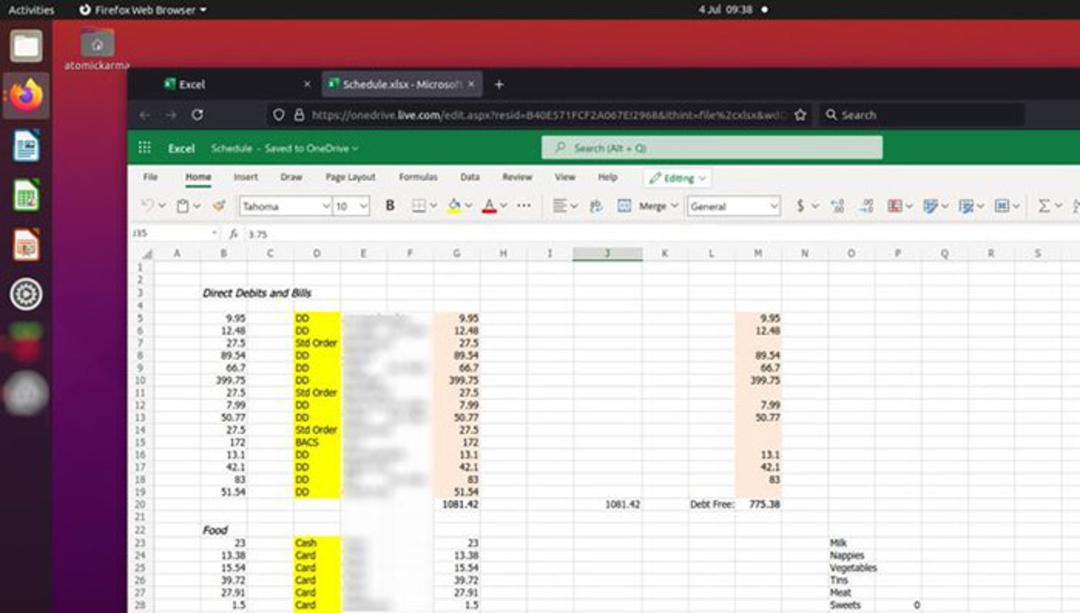
Task: Click the Debt Free: label cell
Action: (x=712, y=504)
